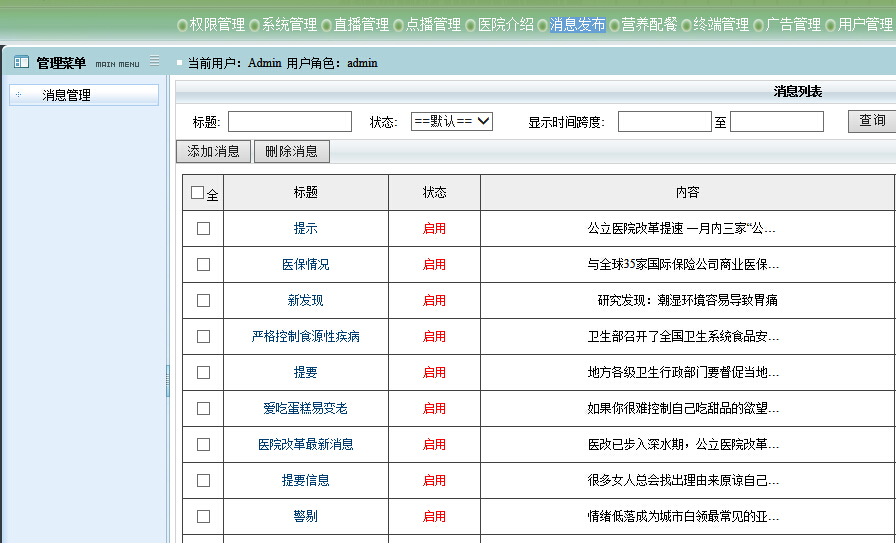Screen dimensions: 896x543
Task: Open the 严格控制食源性疾病 message link
Action: pos(305,336)
